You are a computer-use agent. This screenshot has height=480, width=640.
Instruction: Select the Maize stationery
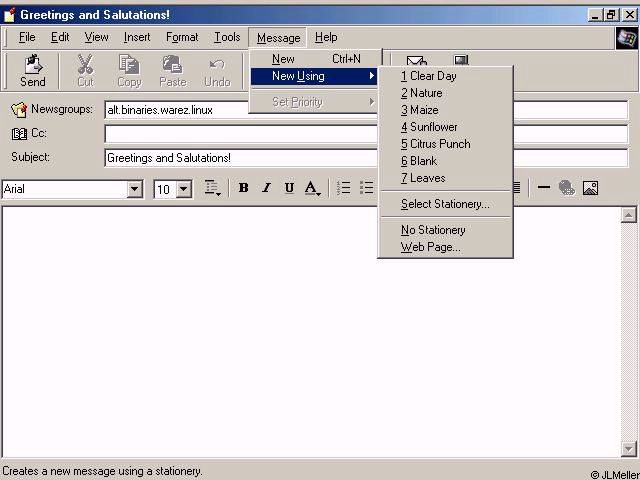pyautogui.click(x=445, y=110)
